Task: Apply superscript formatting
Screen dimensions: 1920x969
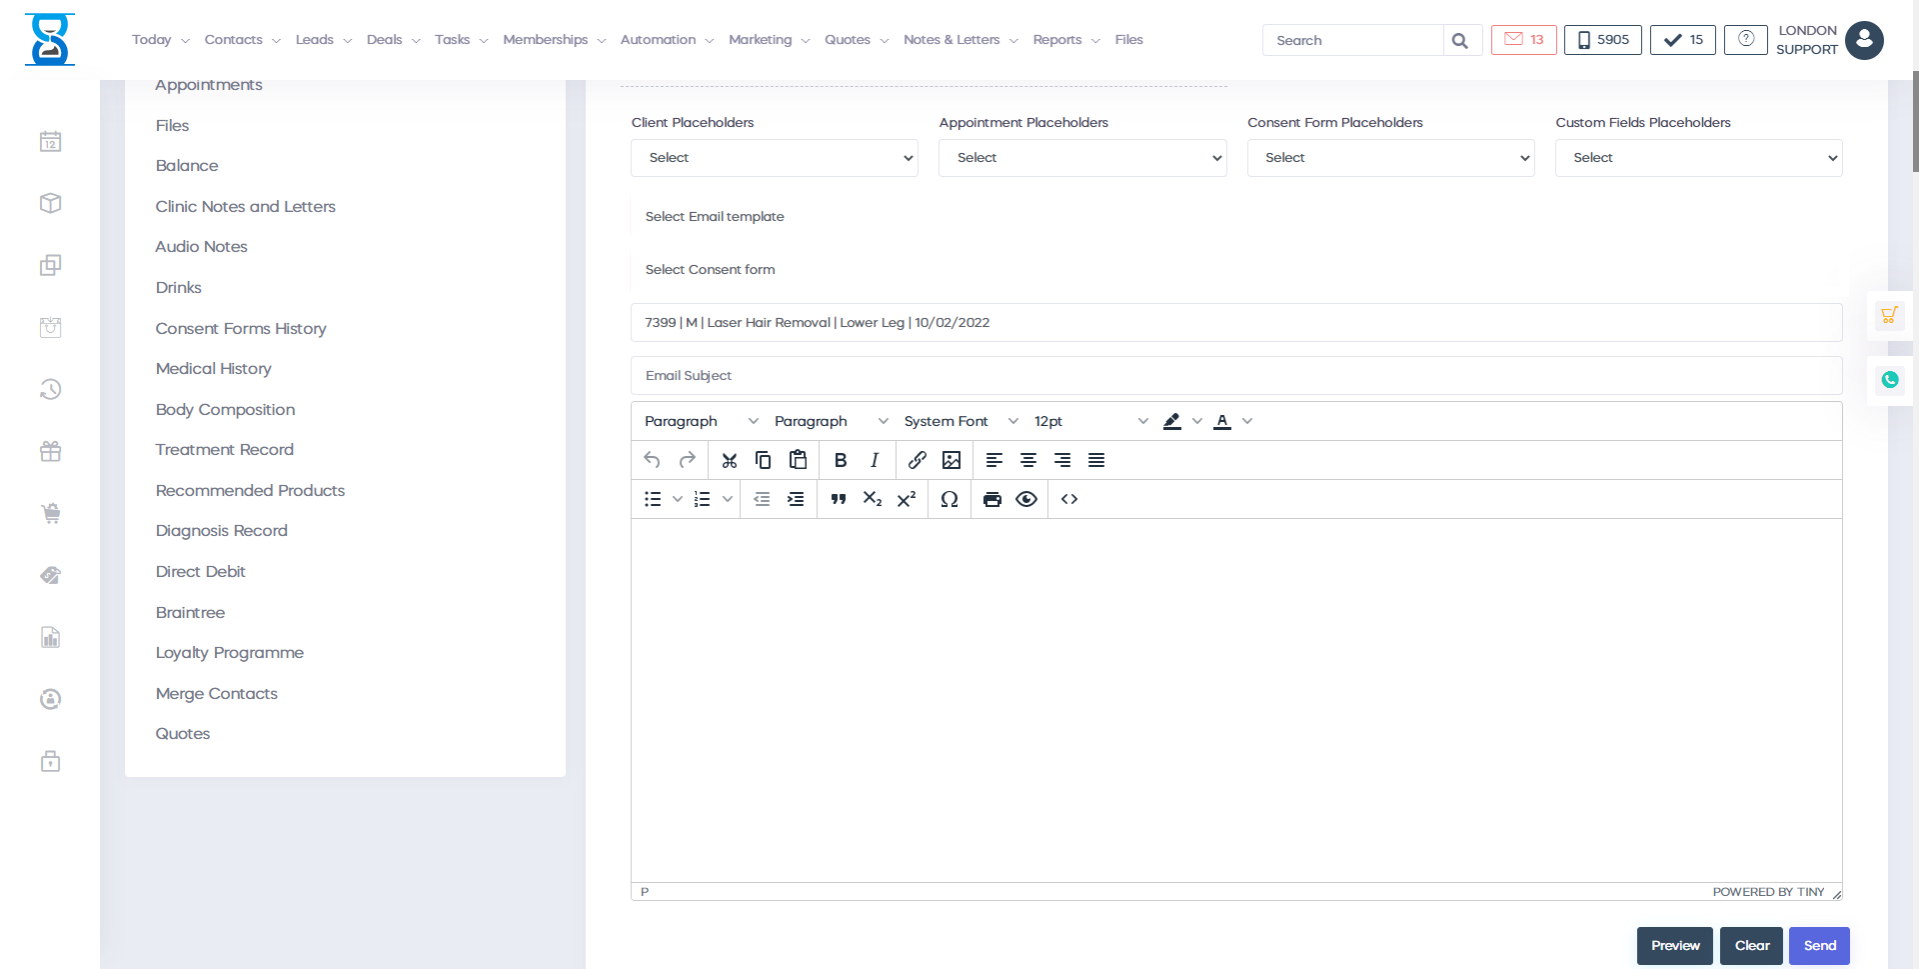Action: (906, 498)
